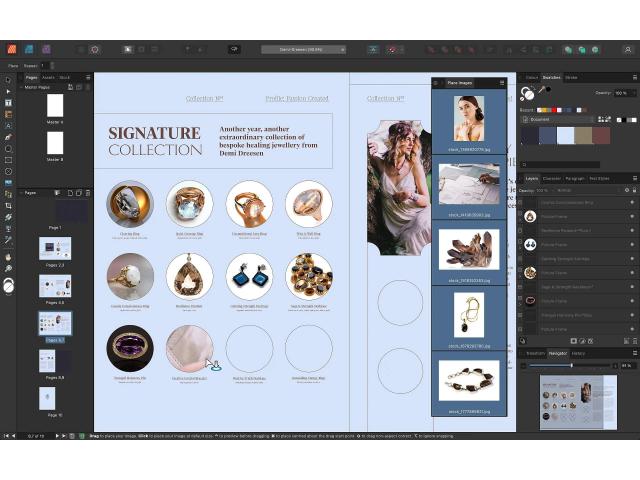Click the Collection Nº link at page top
The image size is (640, 480).
pos(204,99)
